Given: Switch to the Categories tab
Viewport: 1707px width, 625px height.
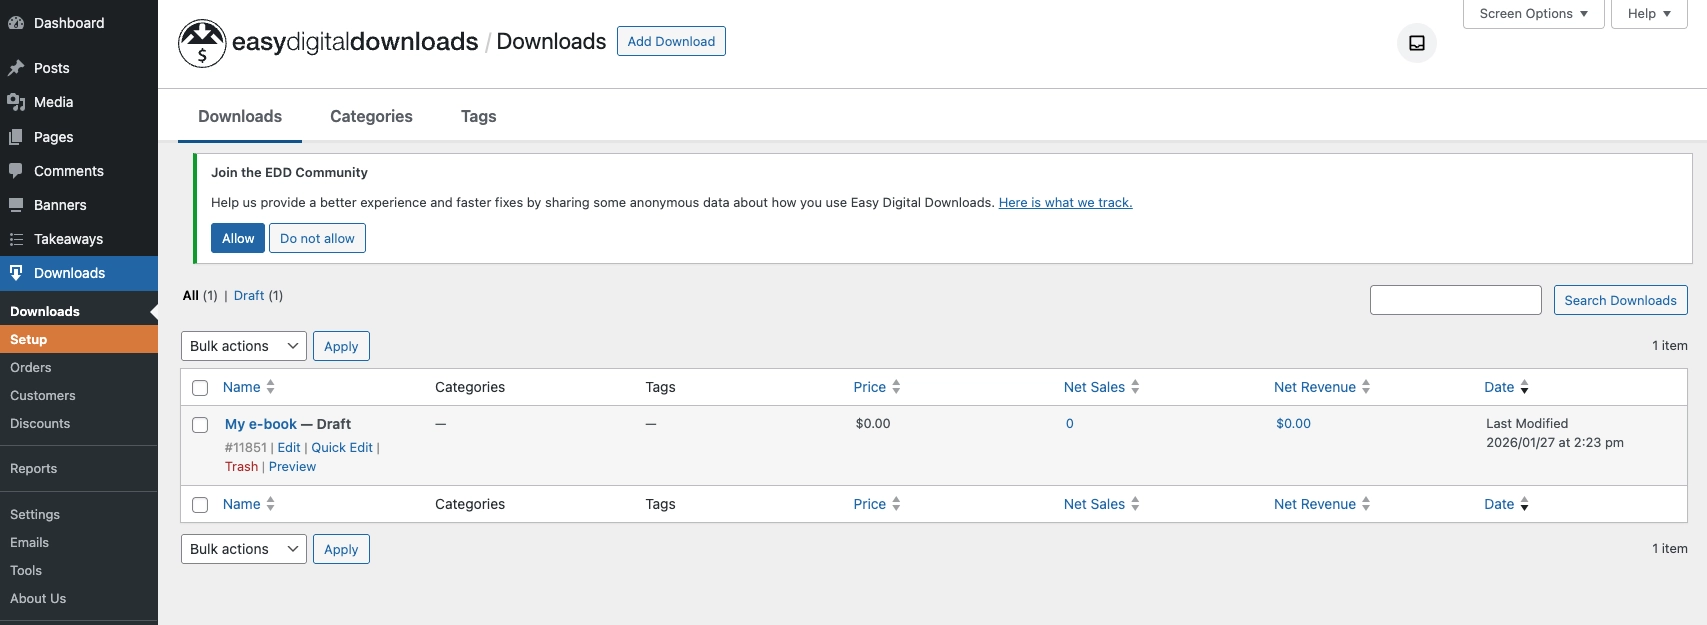Looking at the screenshot, I should point(371,116).
